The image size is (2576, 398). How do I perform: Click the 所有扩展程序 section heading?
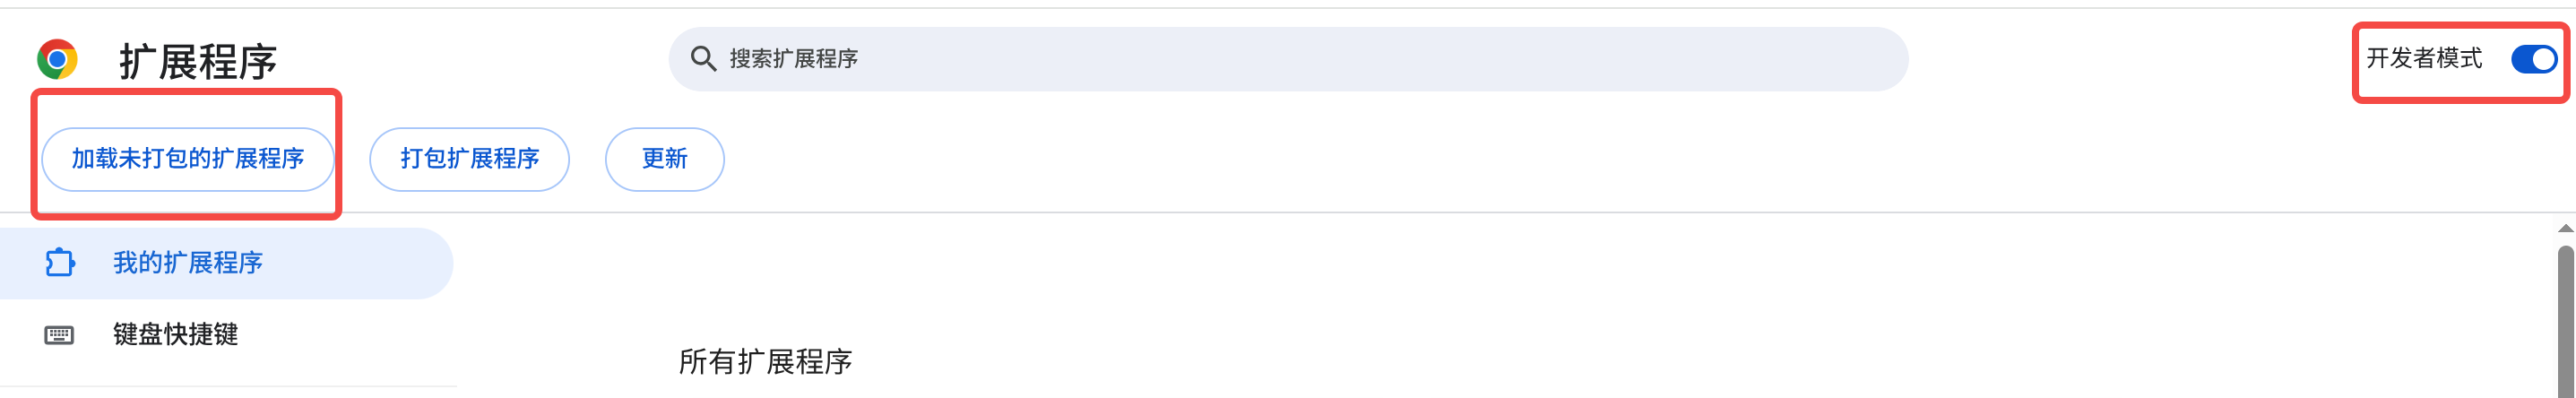point(765,362)
